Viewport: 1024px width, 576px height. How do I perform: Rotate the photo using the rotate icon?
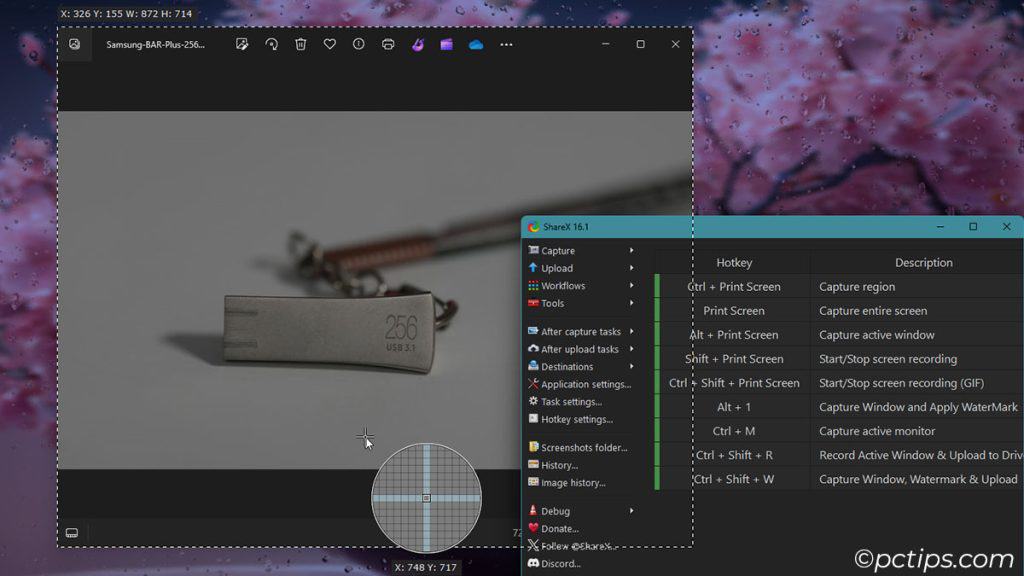click(x=271, y=44)
